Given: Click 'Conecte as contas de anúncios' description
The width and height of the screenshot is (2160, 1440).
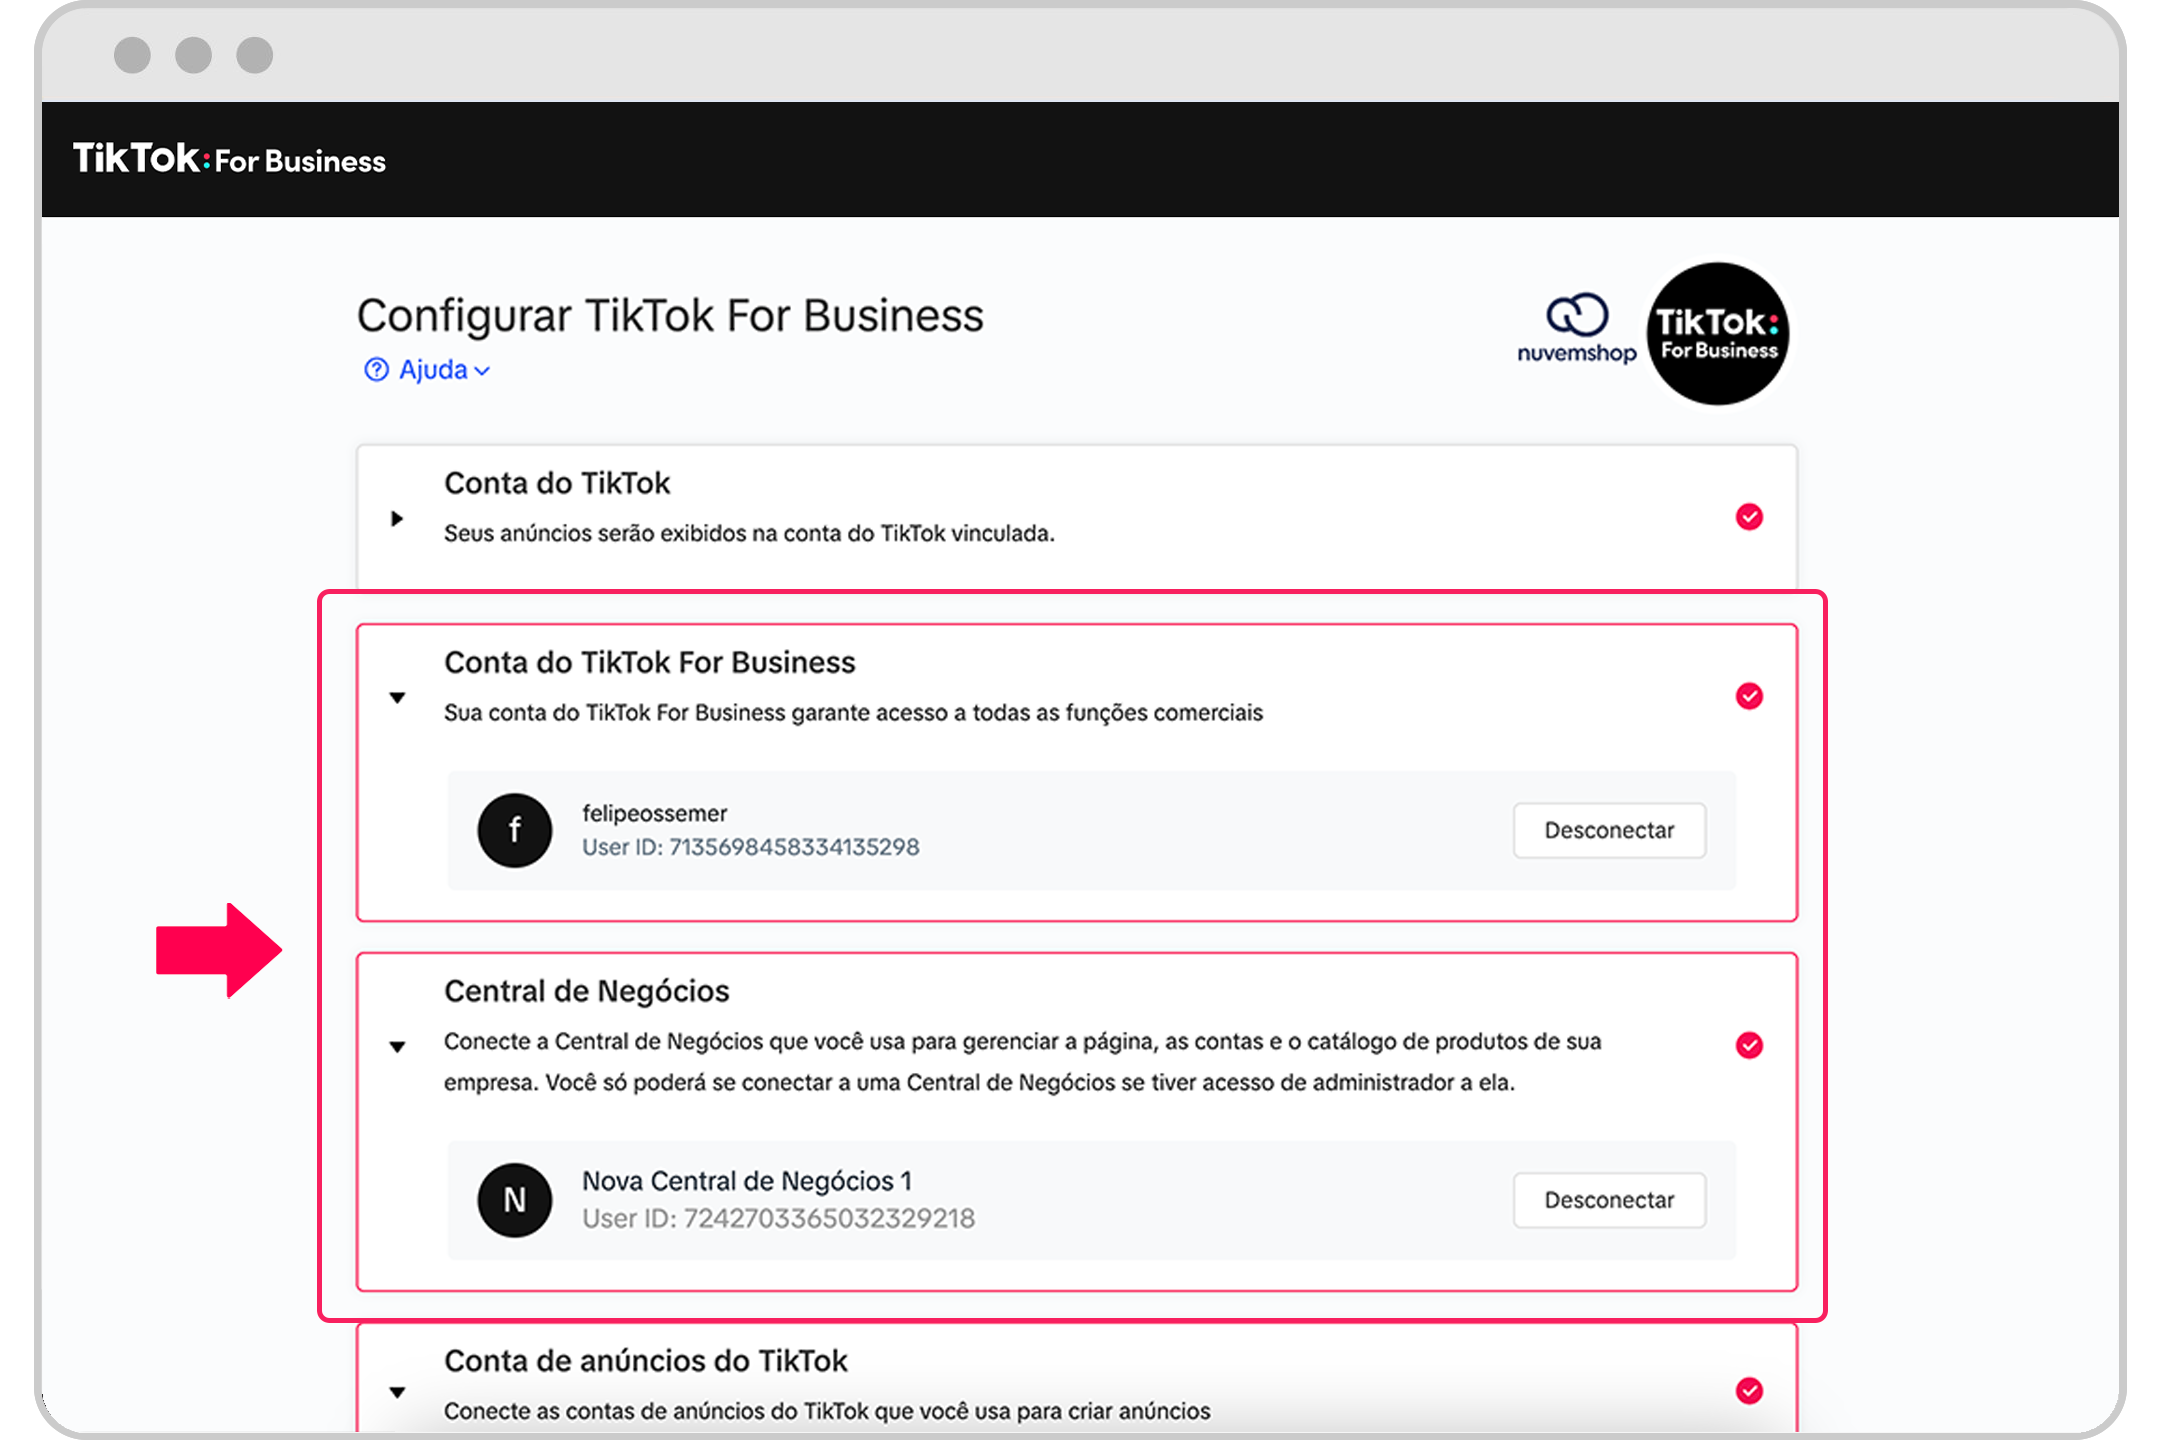Looking at the screenshot, I should click(x=827, y=1411).
